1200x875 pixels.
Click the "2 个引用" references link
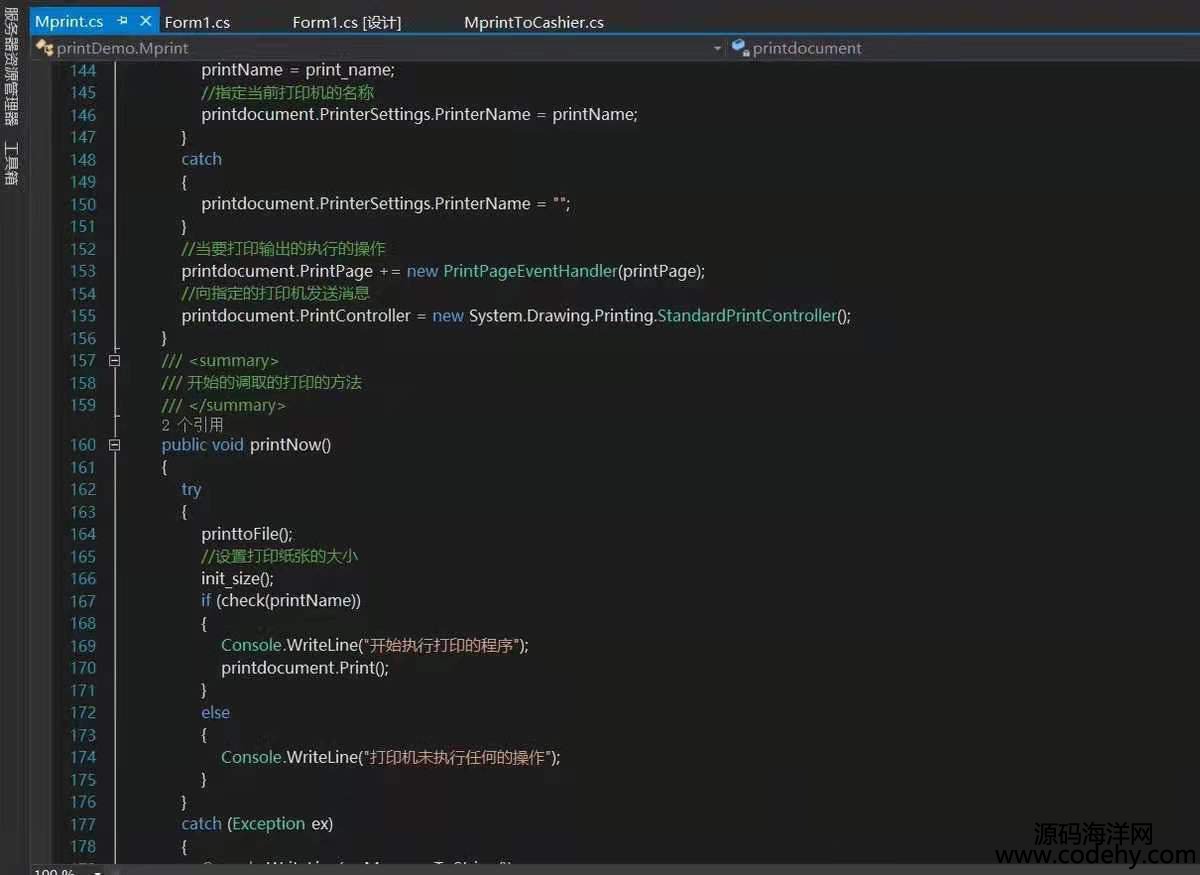(x=192, y=424)
